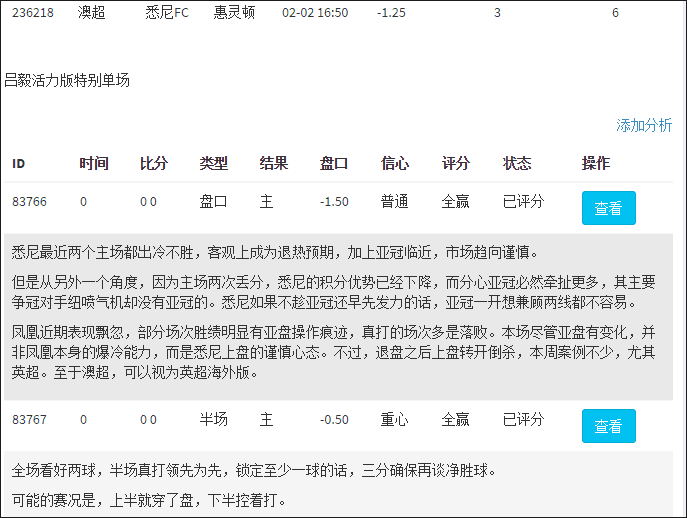Click the line 可能的赛况是
This screenshot has width=687, height=518.
pyautogui.click(x=149, y=500)
